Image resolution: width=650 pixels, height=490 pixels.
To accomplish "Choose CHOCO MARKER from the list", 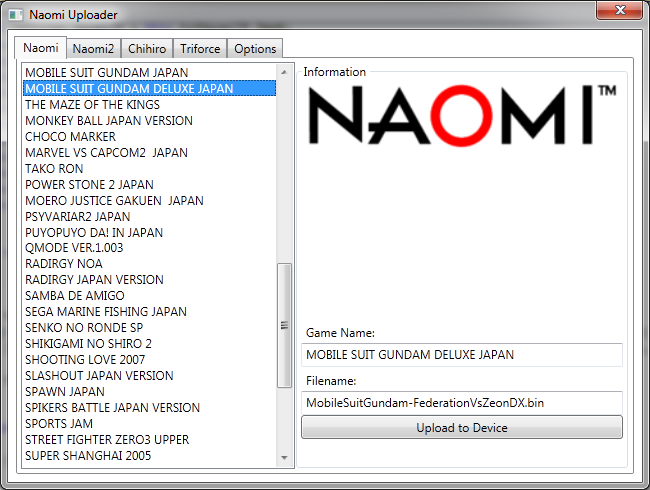I will pyautogui.click(x=149, y=136).
